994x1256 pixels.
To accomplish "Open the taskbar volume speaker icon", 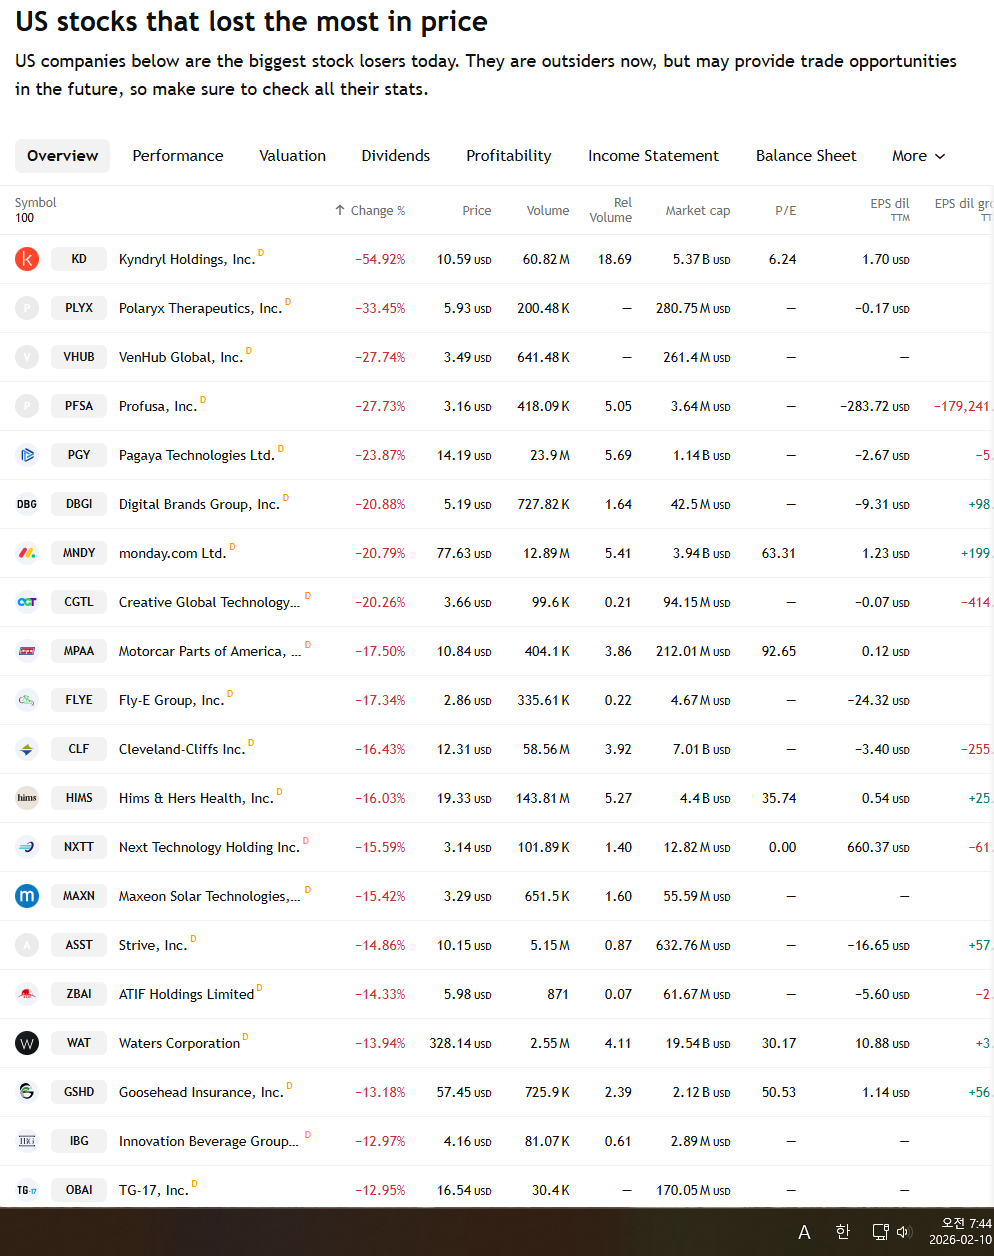I will coord(903,1232).
